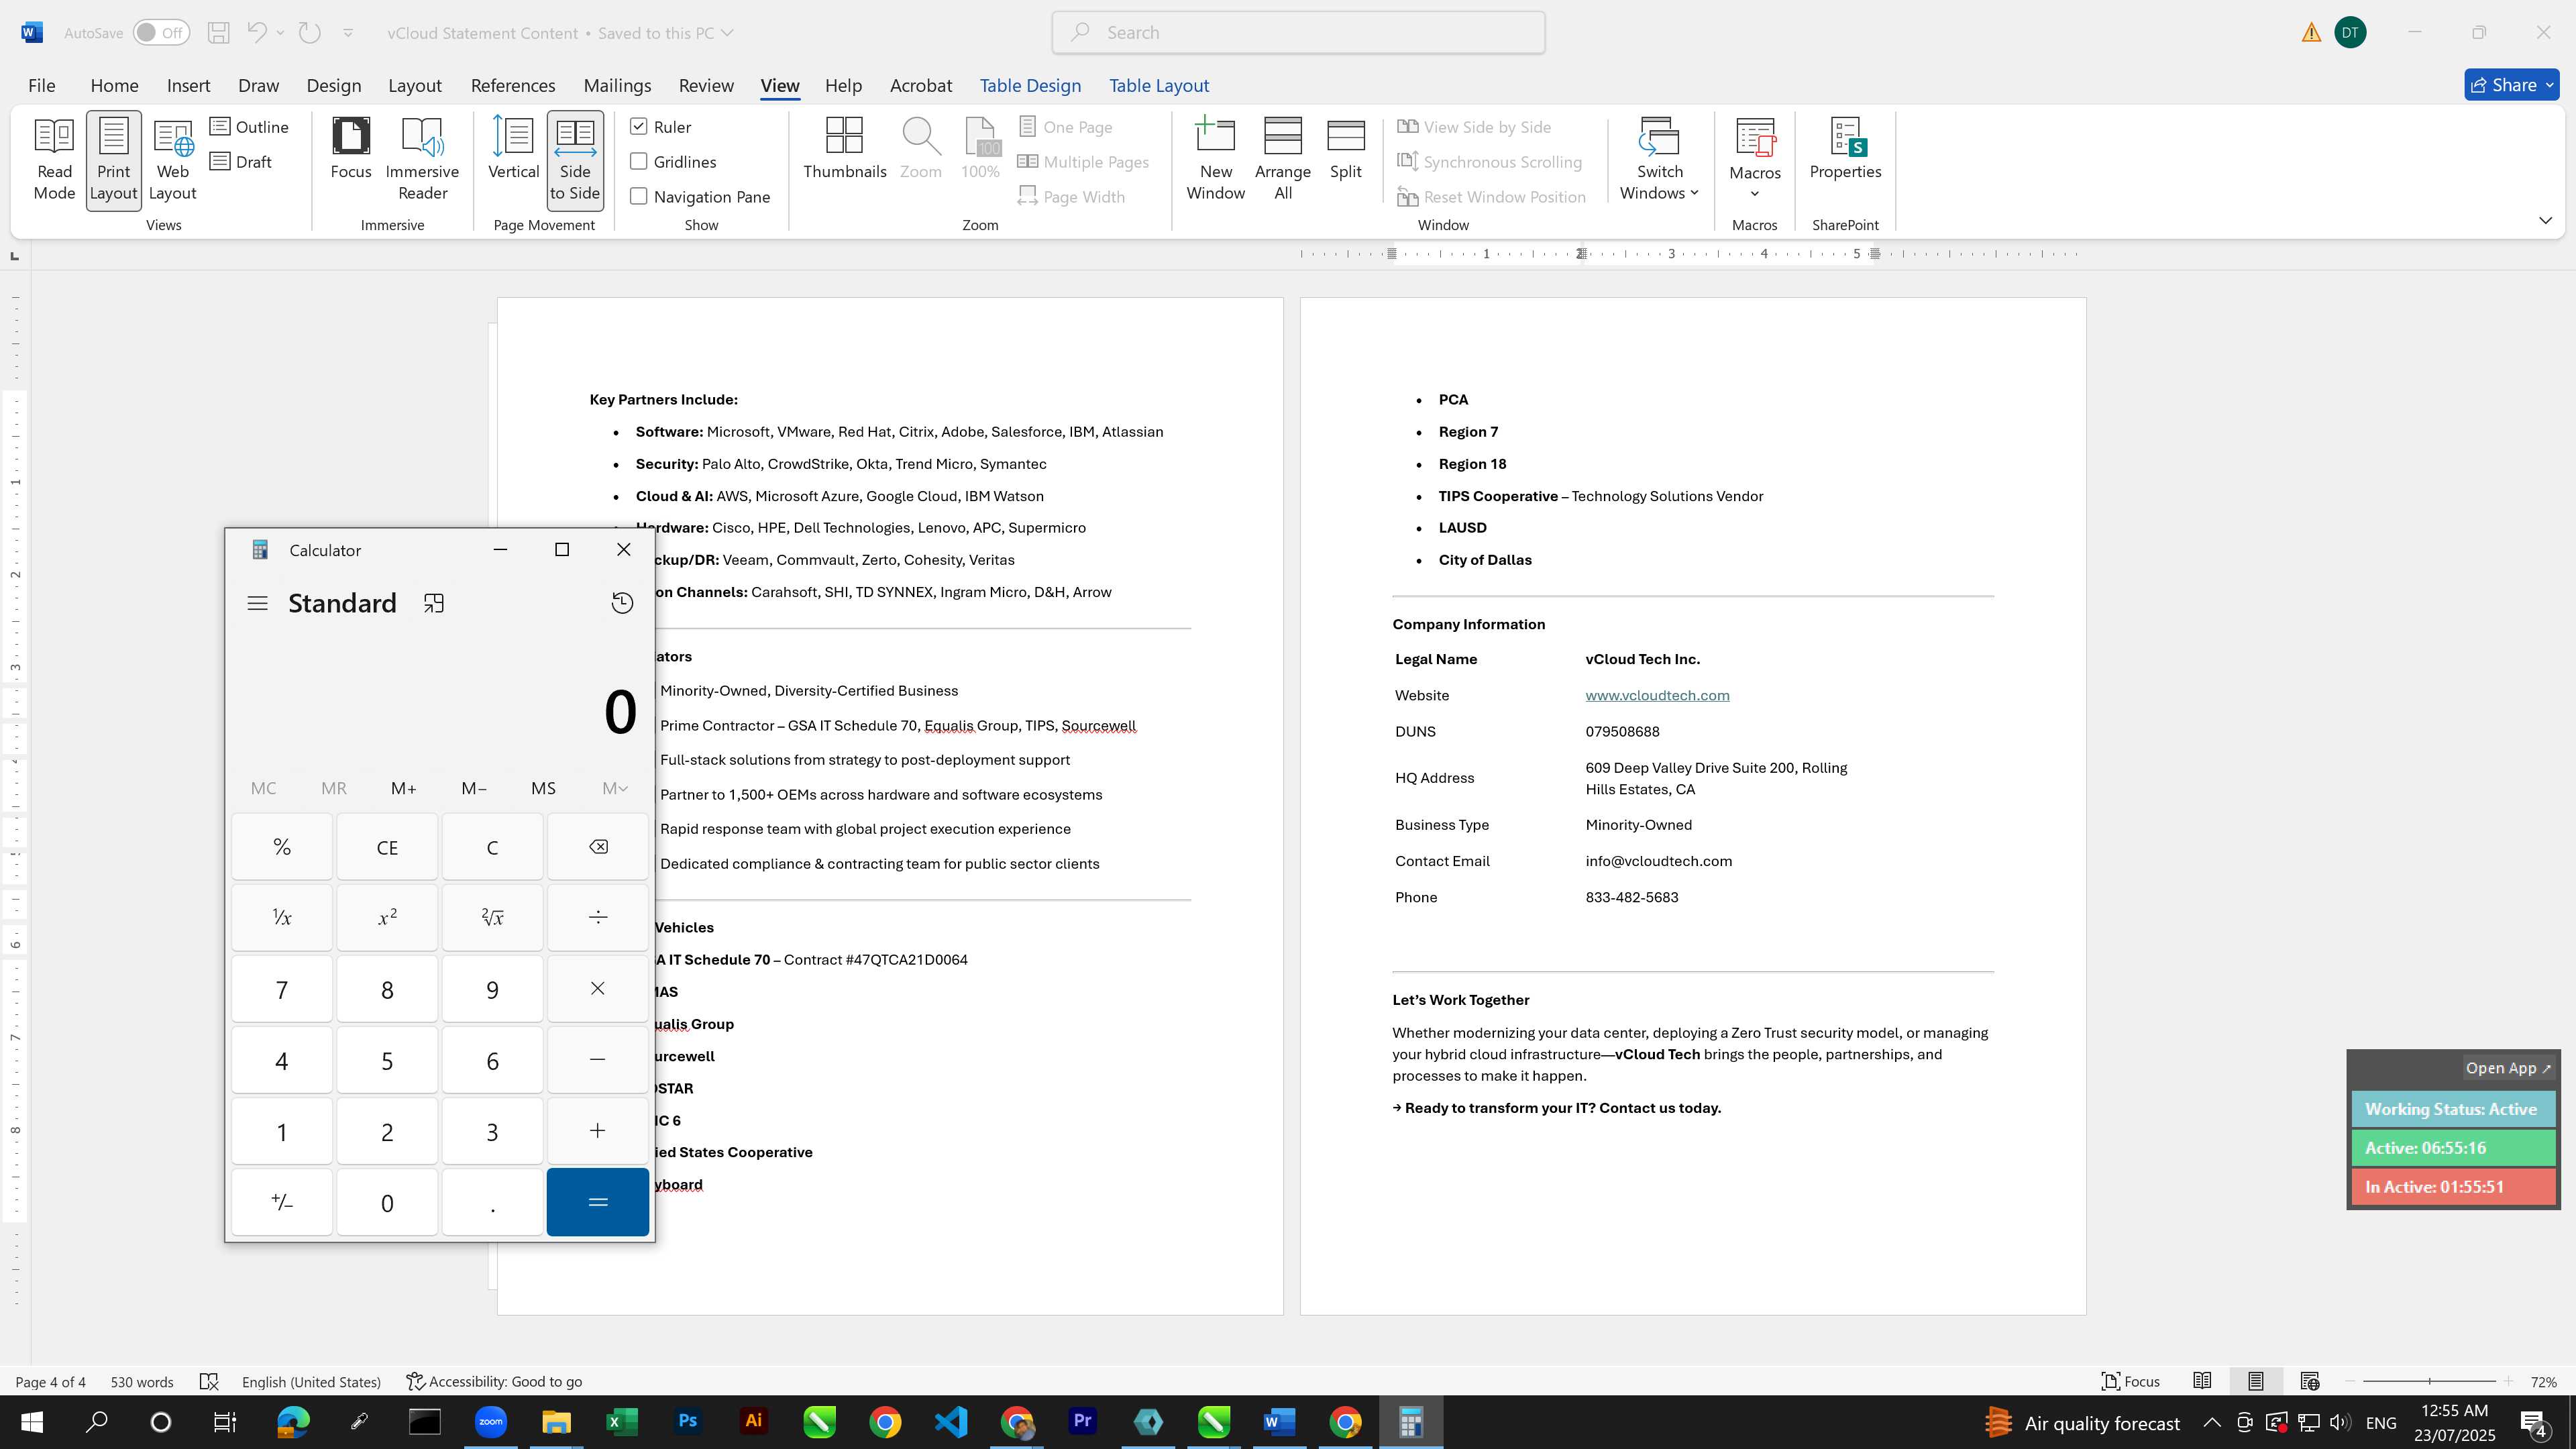The height and width of the screenshot is (1449, 2576).
Task: Open calculator memory list M dropdown
Action: [x=614, y=789]
